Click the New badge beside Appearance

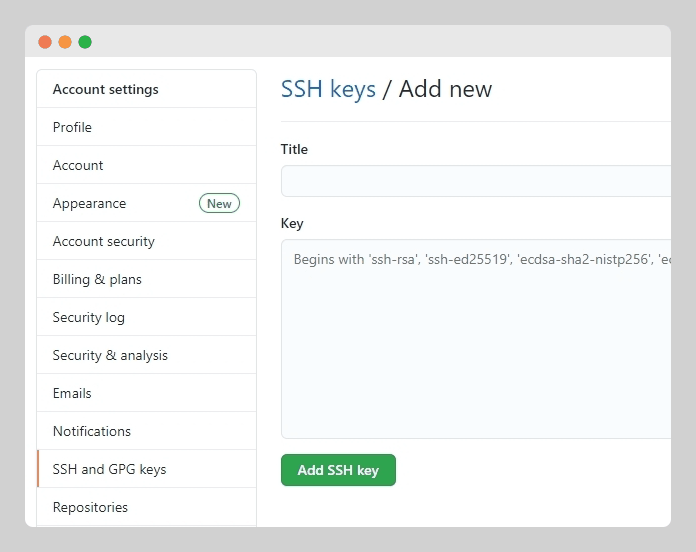[219, 203]
